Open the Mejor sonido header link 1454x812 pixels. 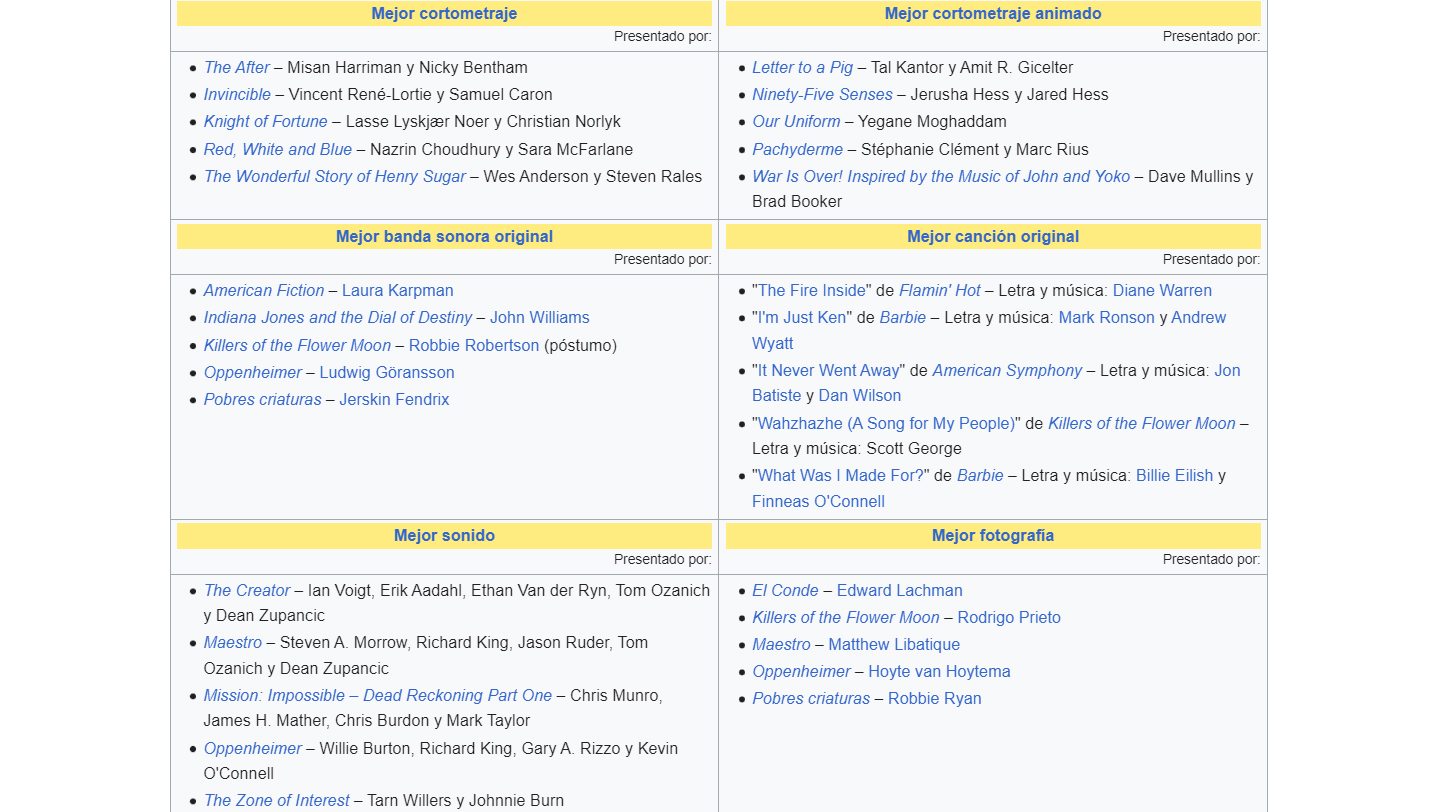tap(444, 536)
